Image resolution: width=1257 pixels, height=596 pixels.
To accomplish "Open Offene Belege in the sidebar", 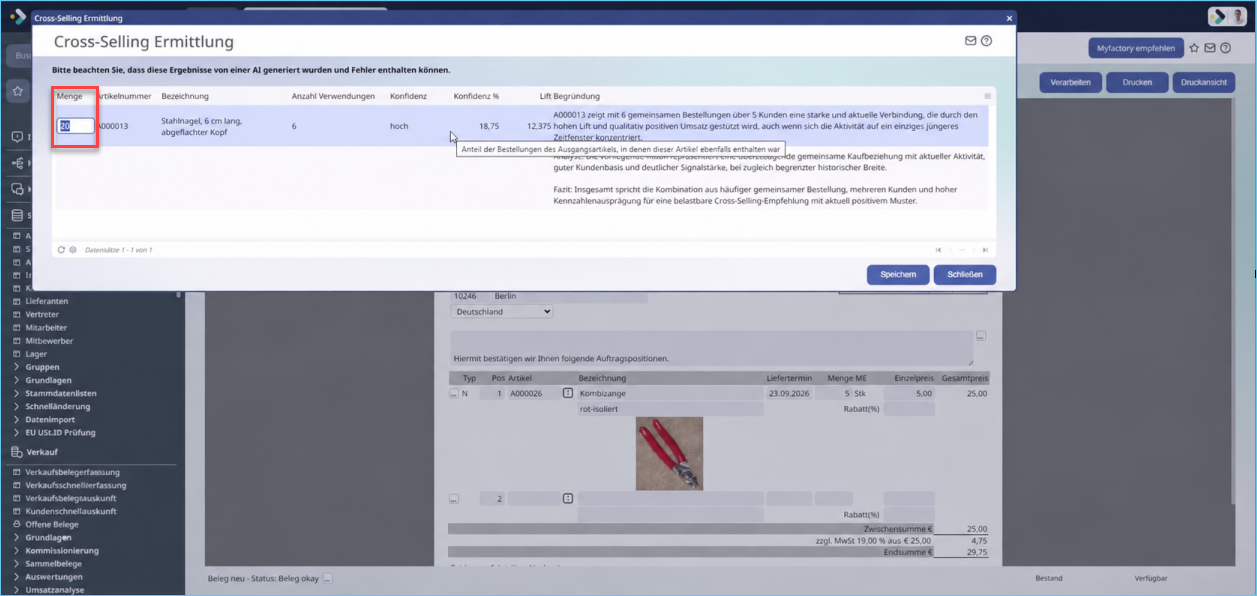I will [x=52, y=524].
